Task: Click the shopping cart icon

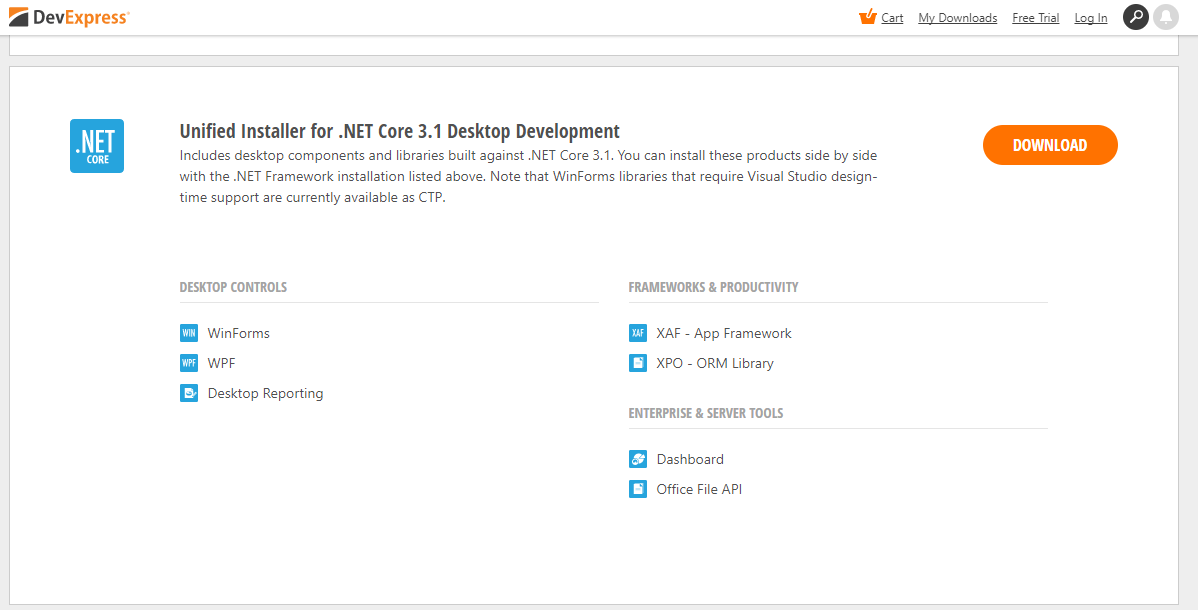Action: pyautogui.click(x=867, y=16)
